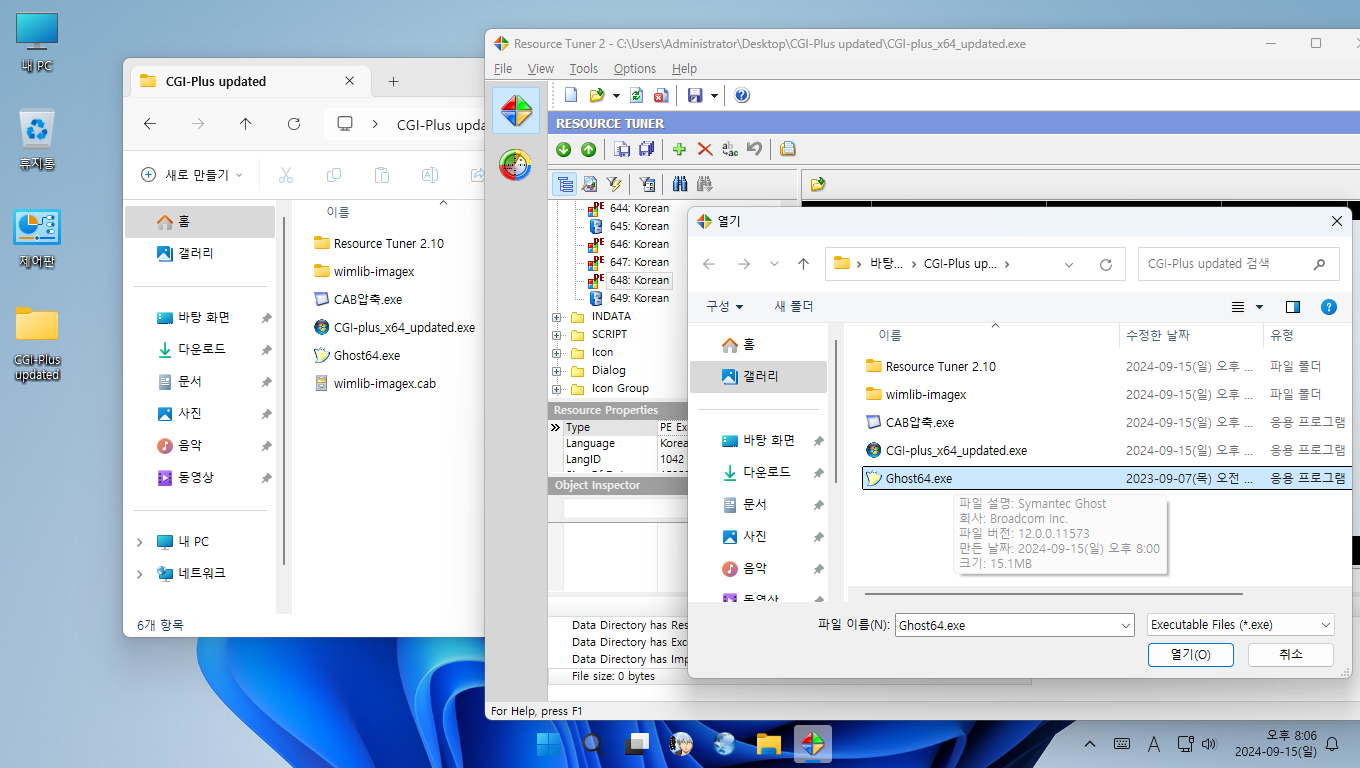
Task: Open the File menu in Resource Tuner
Action: 503,68
